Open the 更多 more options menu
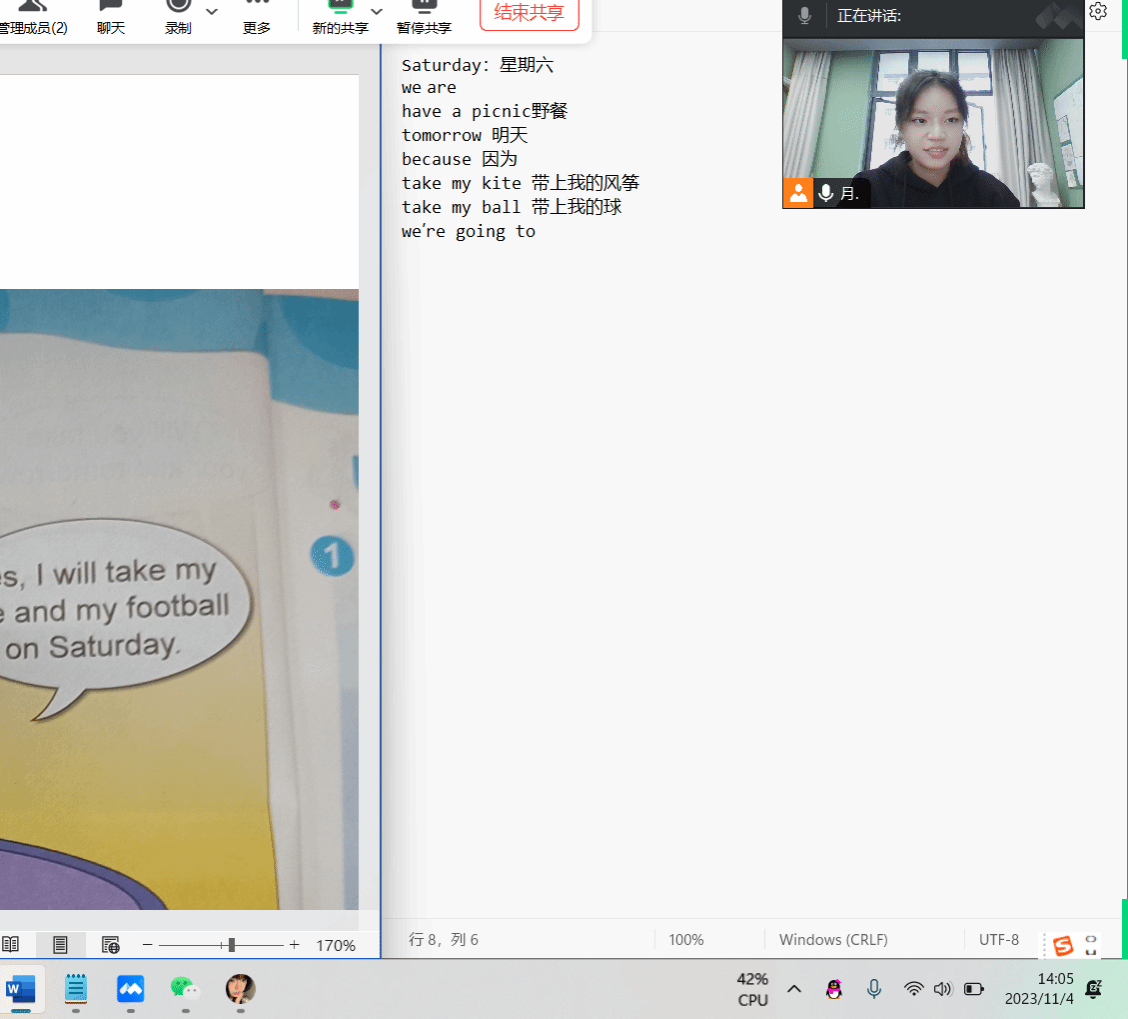The width and height of the screenshot is (1128, 1019). pyautogui.click(x=257, y=18)
